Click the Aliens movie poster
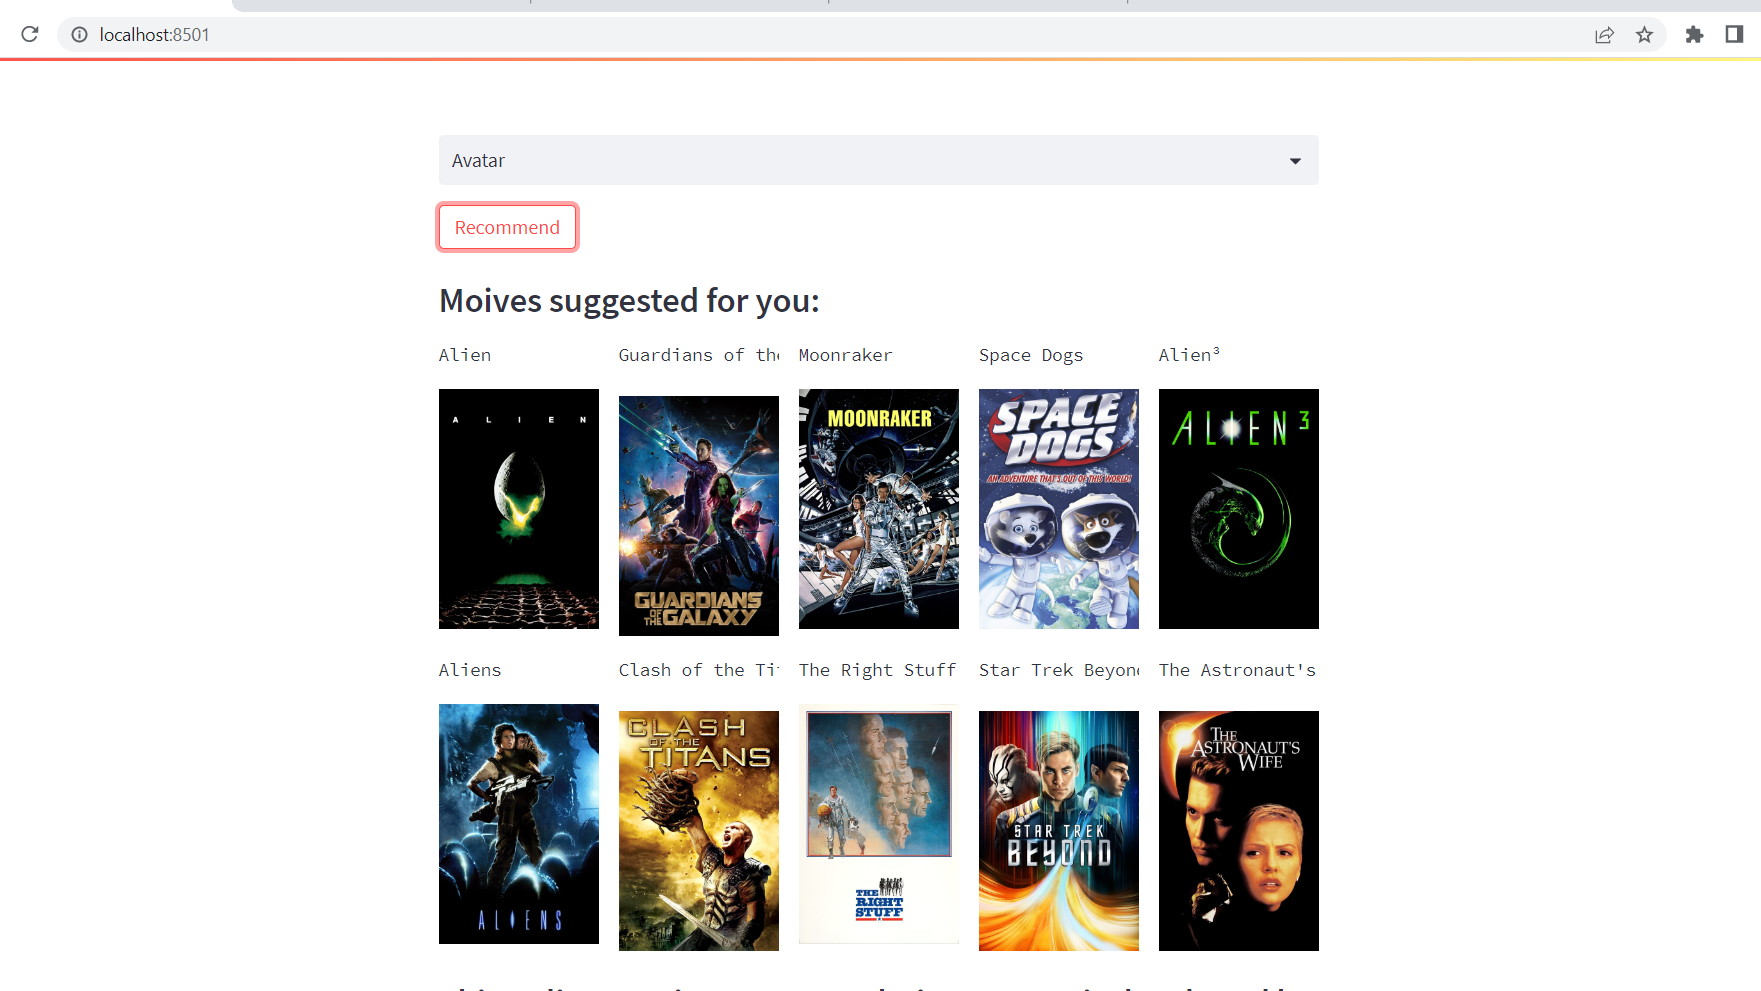1761x991 pixels. pos(518,824)
